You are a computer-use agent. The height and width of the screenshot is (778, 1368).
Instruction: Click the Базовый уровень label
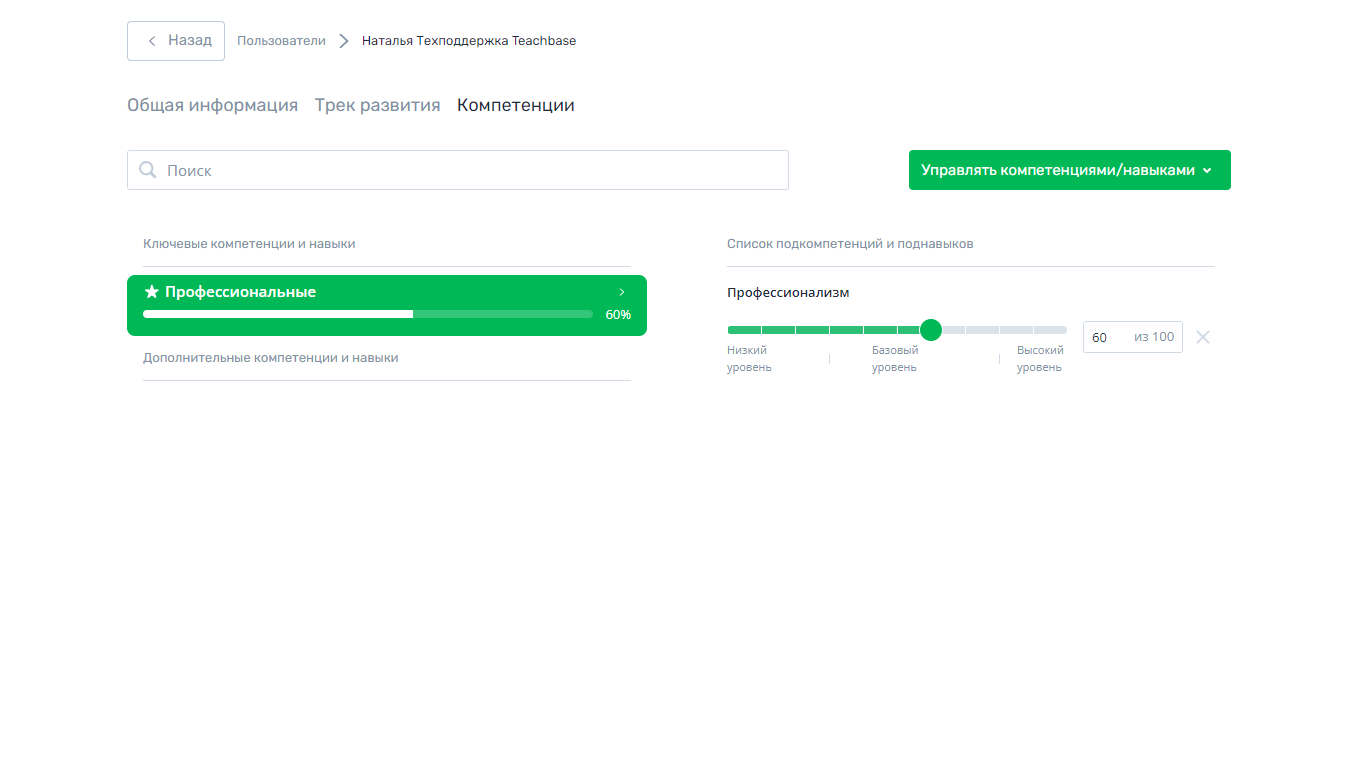point(894,359)
